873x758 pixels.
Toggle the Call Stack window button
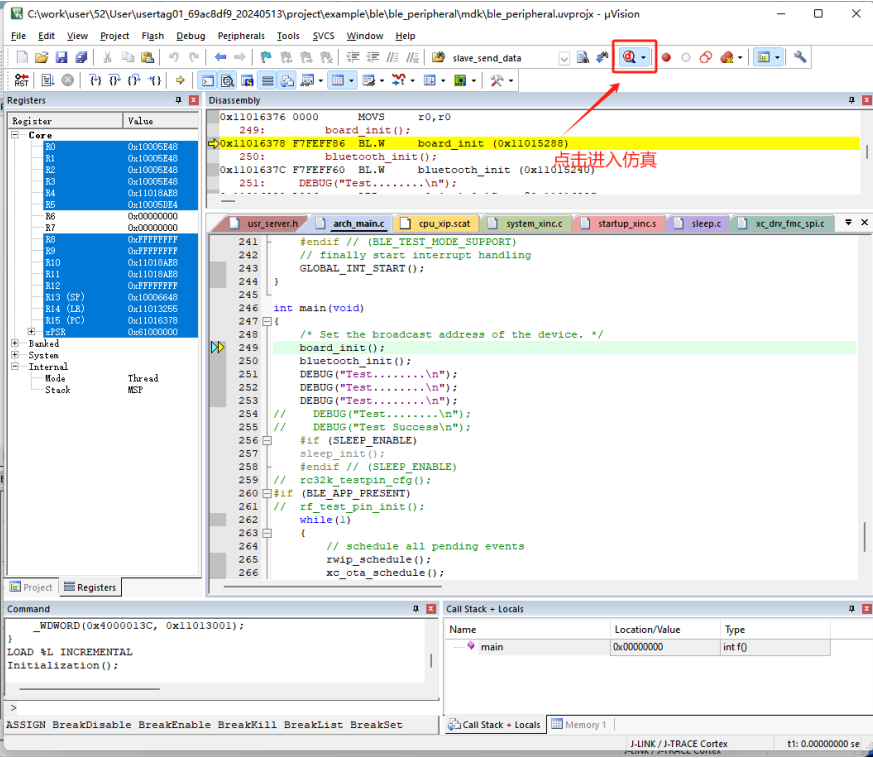pos(287,80)
